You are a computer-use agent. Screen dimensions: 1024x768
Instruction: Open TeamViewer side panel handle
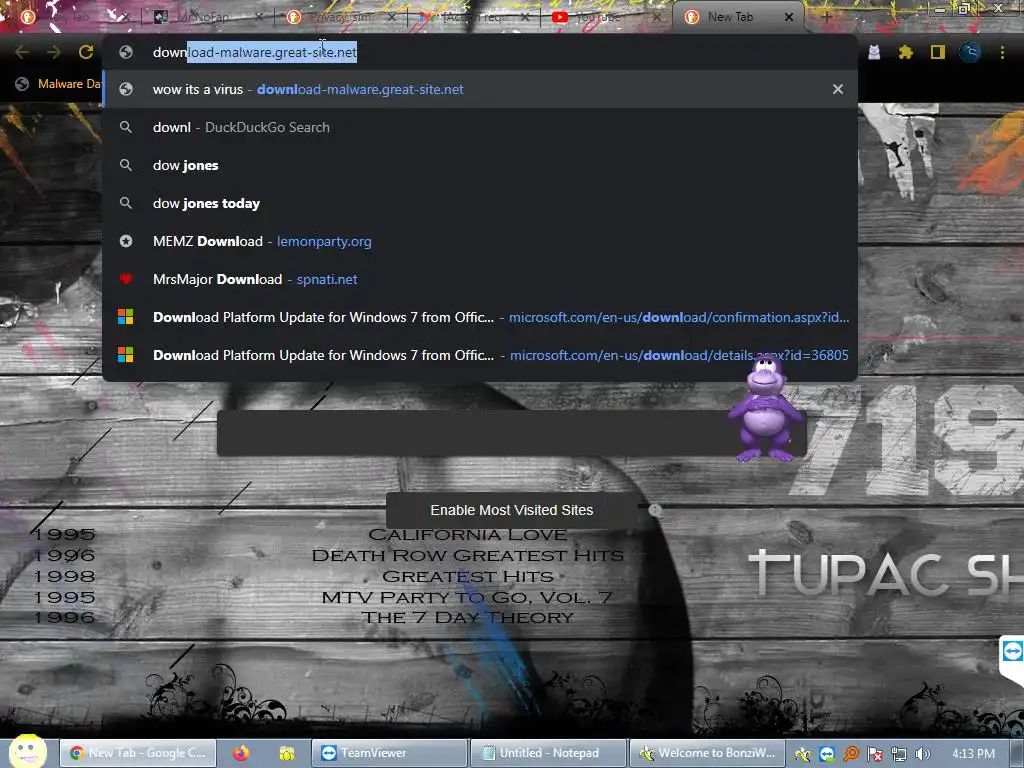click(1012, 658)
